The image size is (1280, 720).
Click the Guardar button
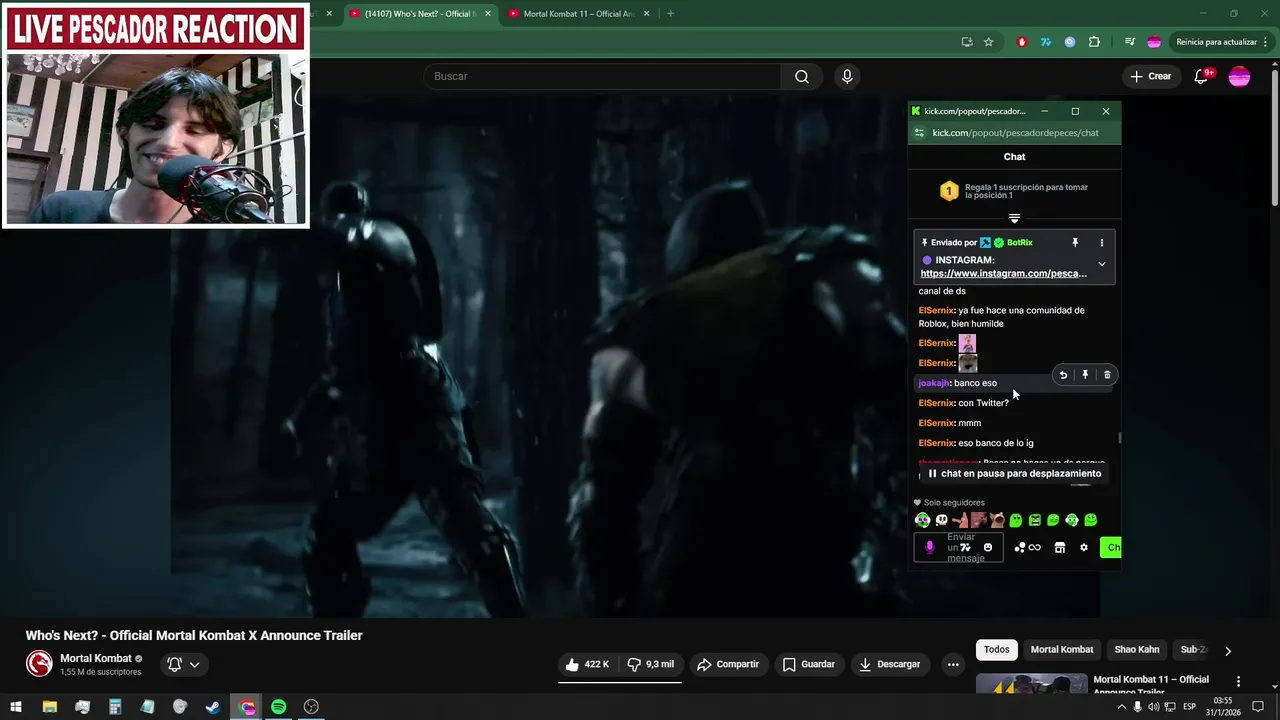808,664
